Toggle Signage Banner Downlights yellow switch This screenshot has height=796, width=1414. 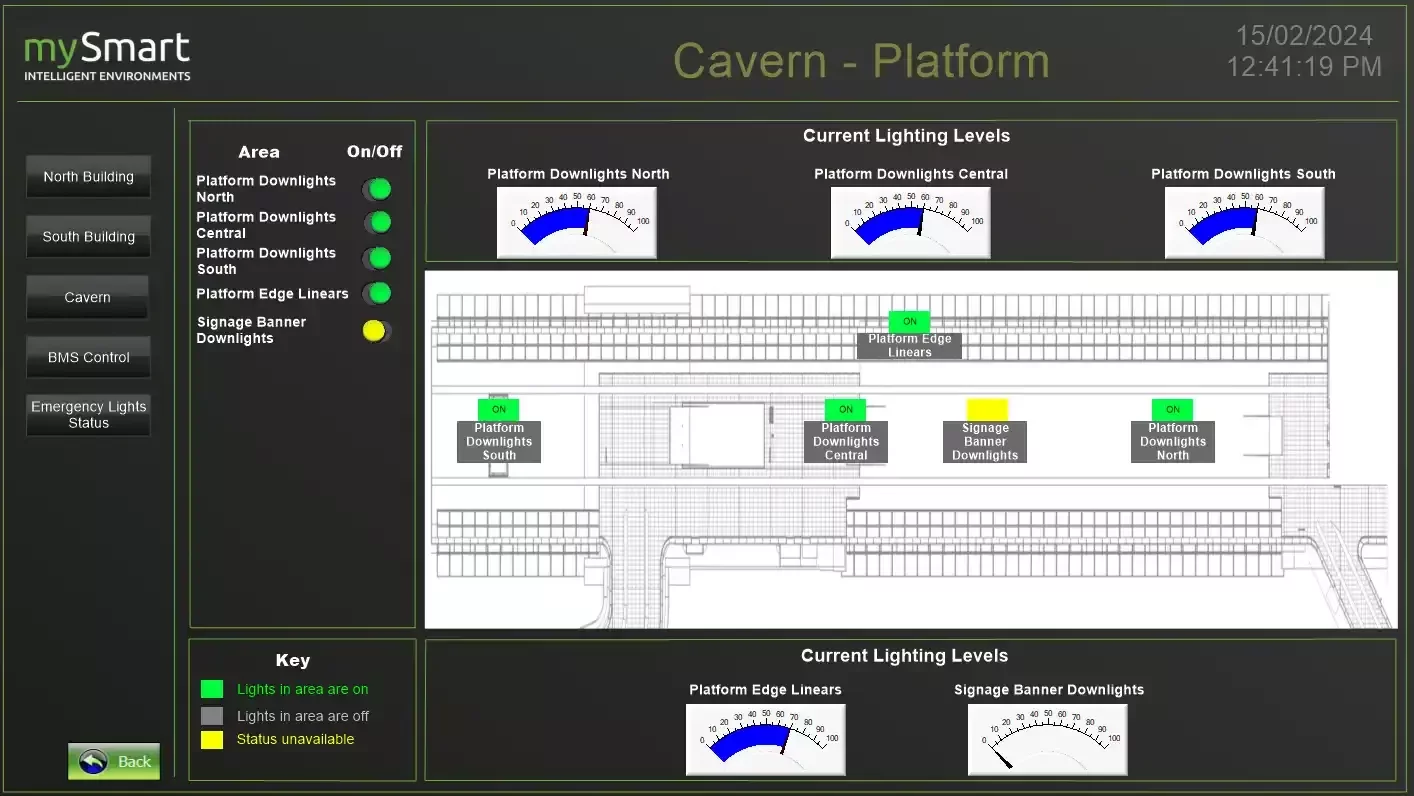376,331
